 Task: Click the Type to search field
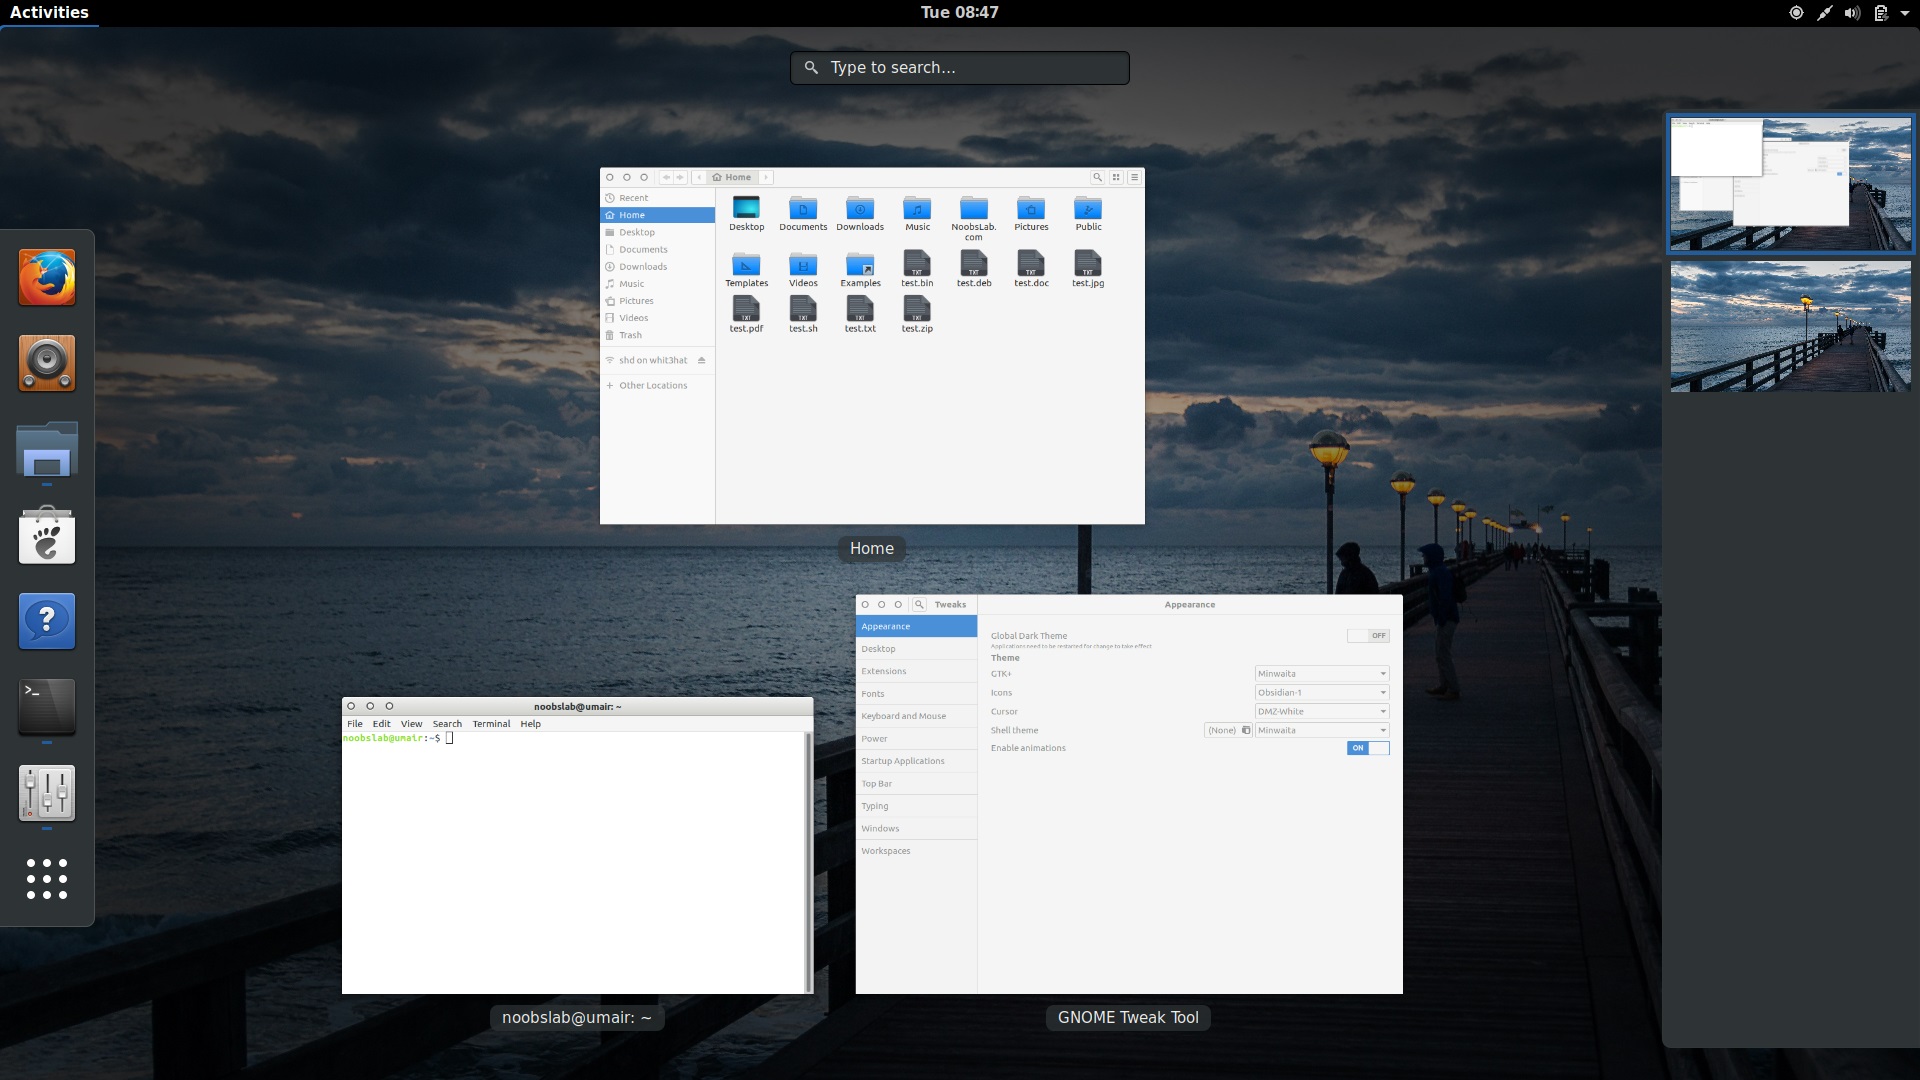959,67
